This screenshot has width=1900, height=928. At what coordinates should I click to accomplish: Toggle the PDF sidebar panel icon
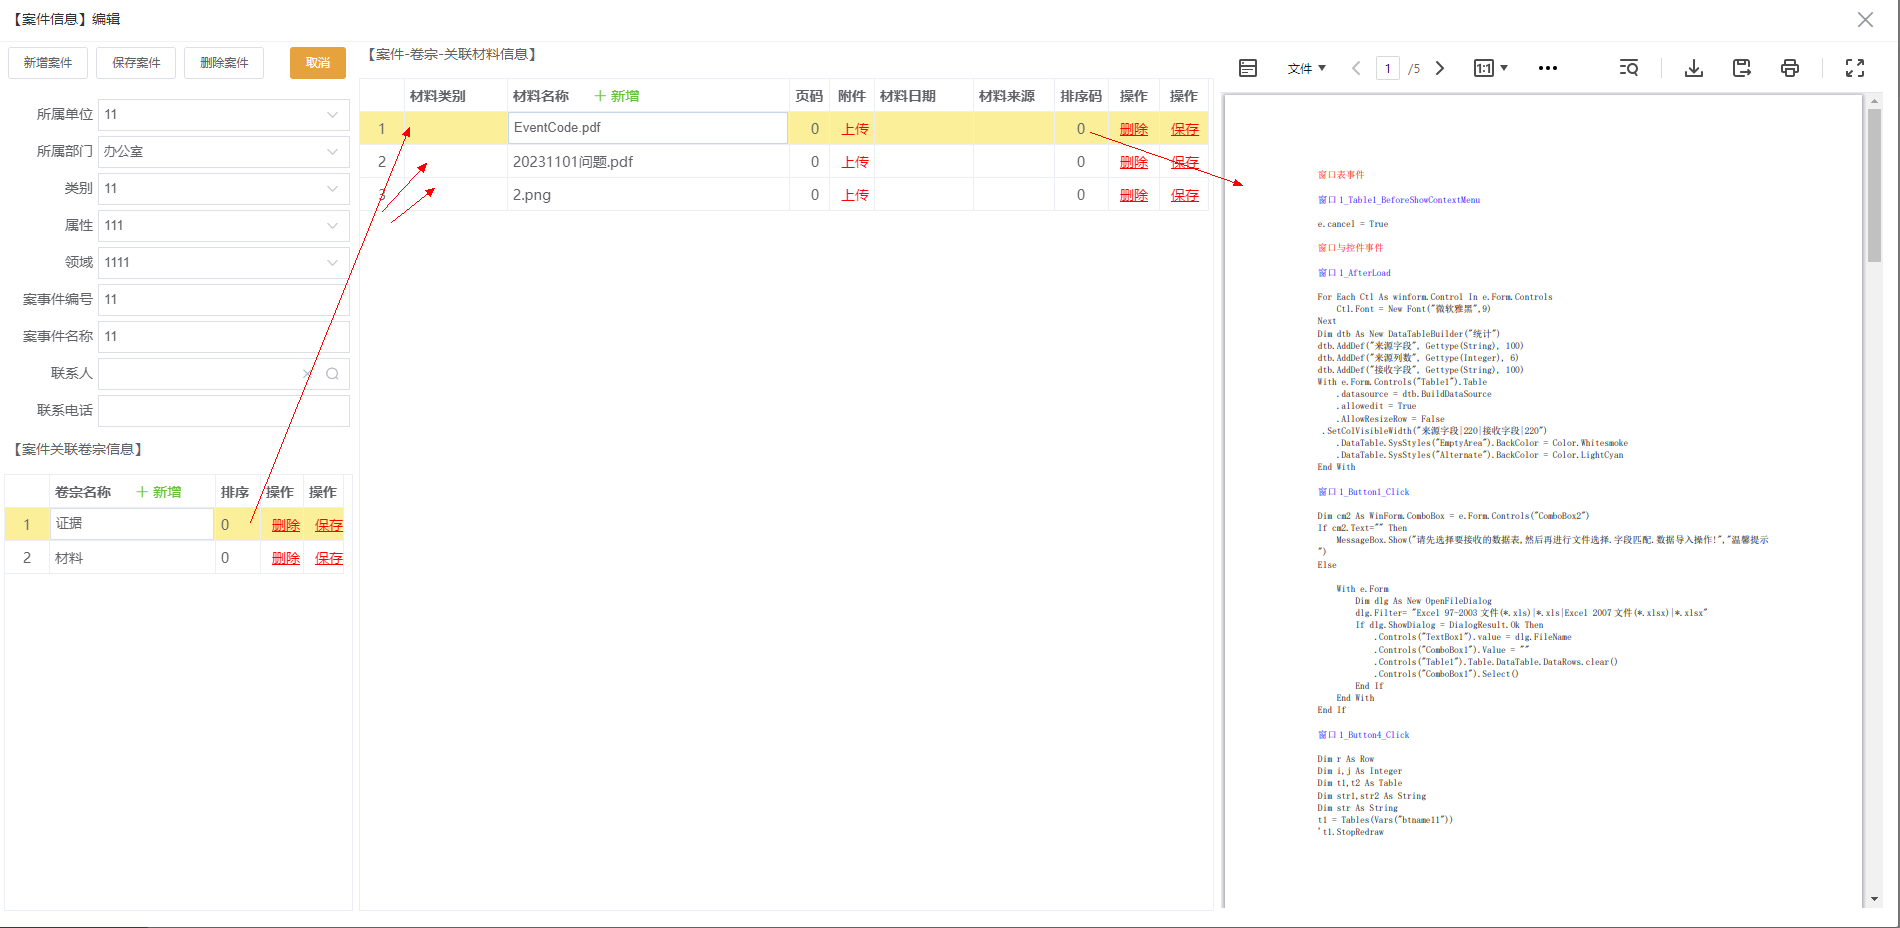coord(1247,68)
